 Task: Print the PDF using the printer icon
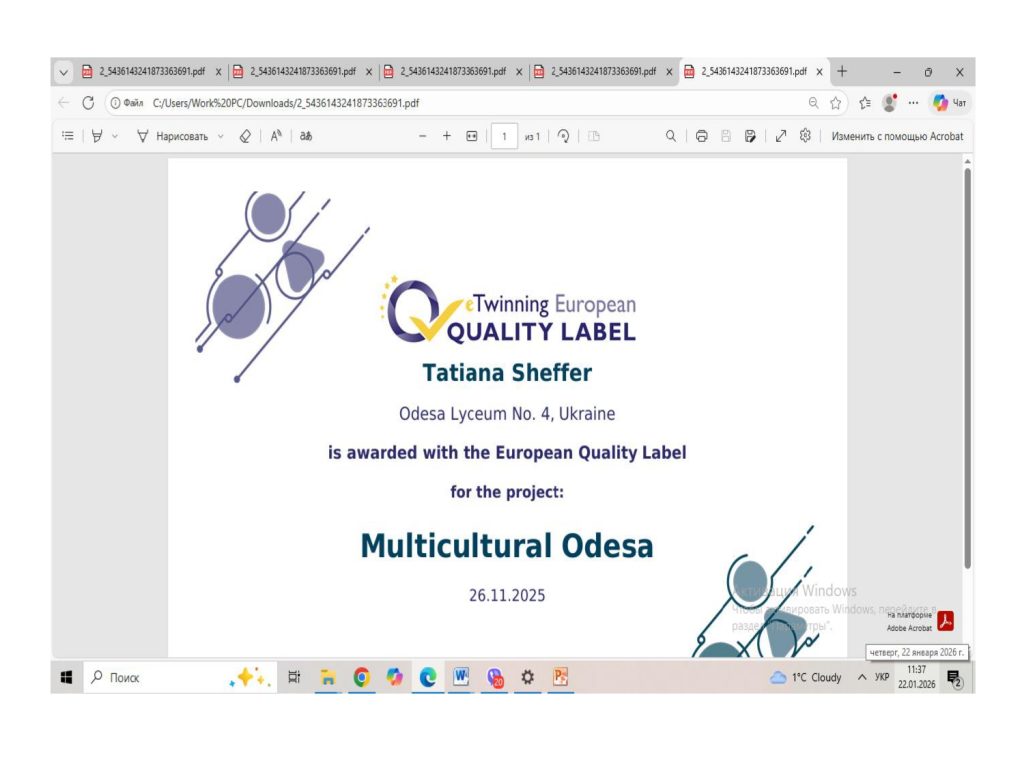[701, 136]
